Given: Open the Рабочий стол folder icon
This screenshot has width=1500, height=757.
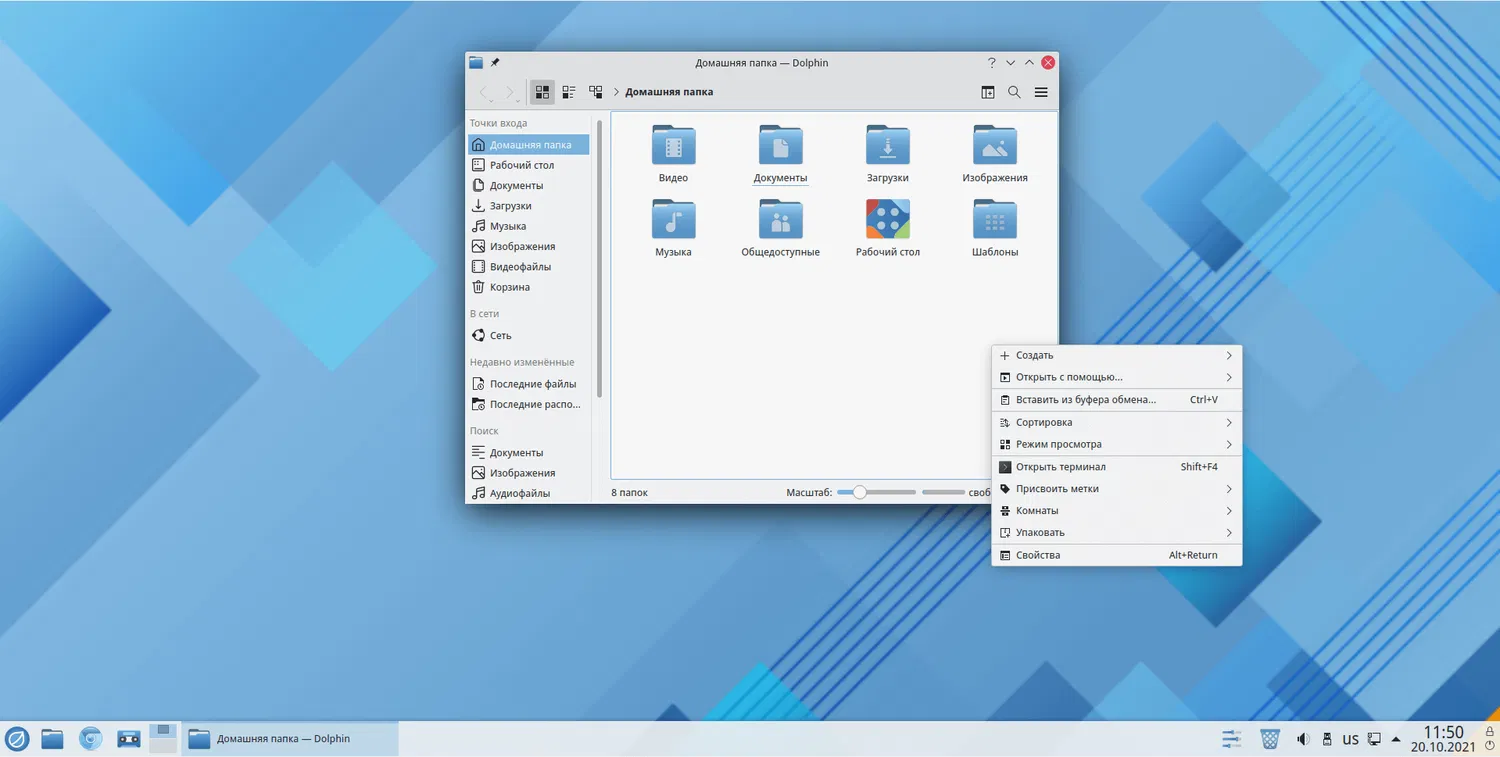Looking at the screenshot, I should pyautogui.click(x=887, y=220).
